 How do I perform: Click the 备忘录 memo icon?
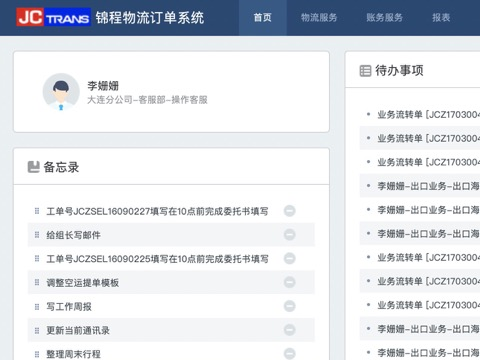[x=33, y=167]
